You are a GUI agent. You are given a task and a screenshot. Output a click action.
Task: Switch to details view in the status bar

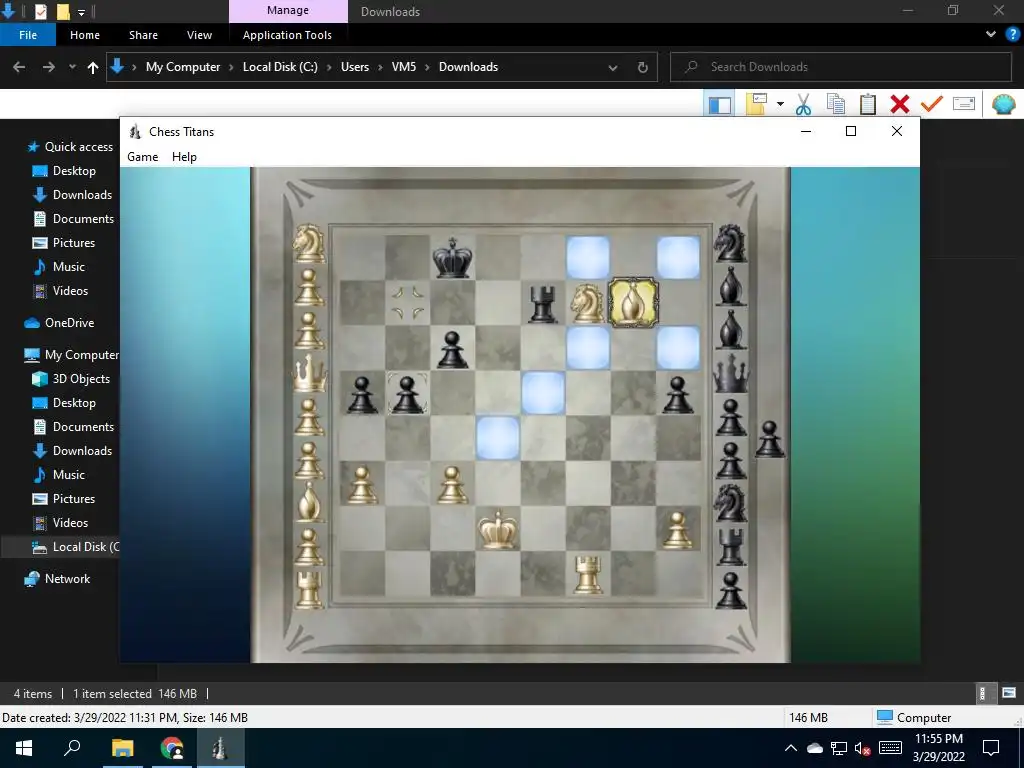(x=982, y=693)
